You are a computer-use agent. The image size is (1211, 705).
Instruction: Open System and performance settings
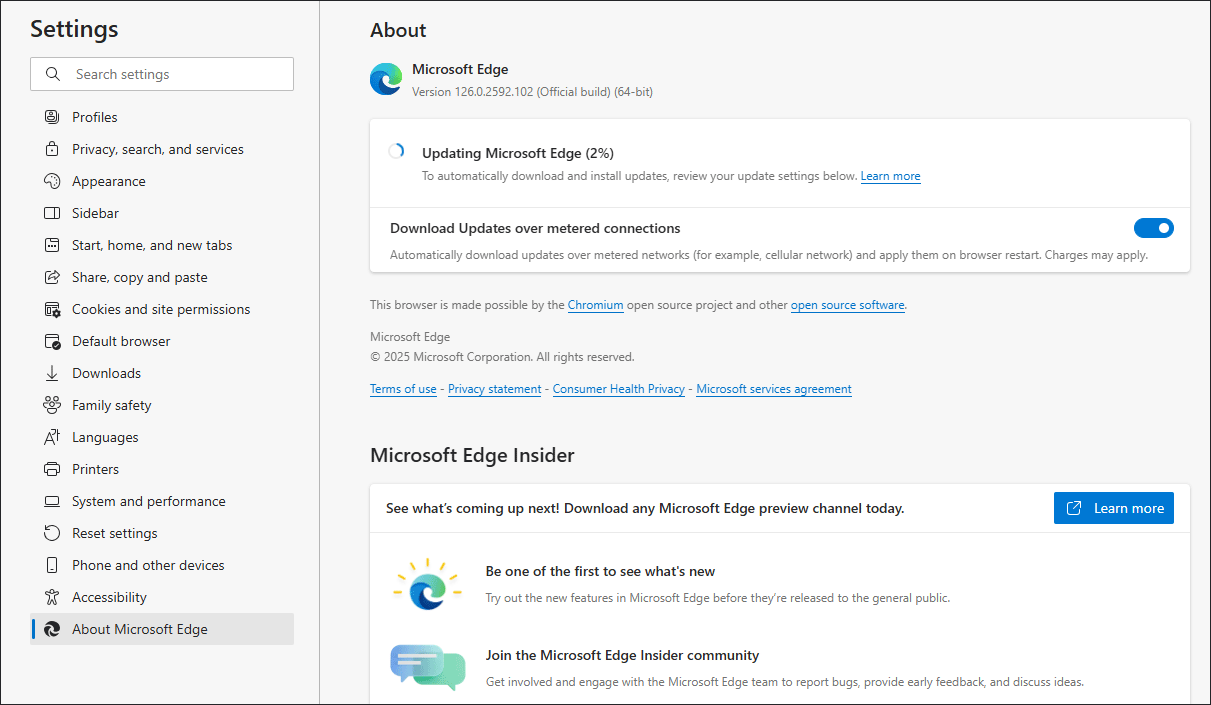pos(162,501)
